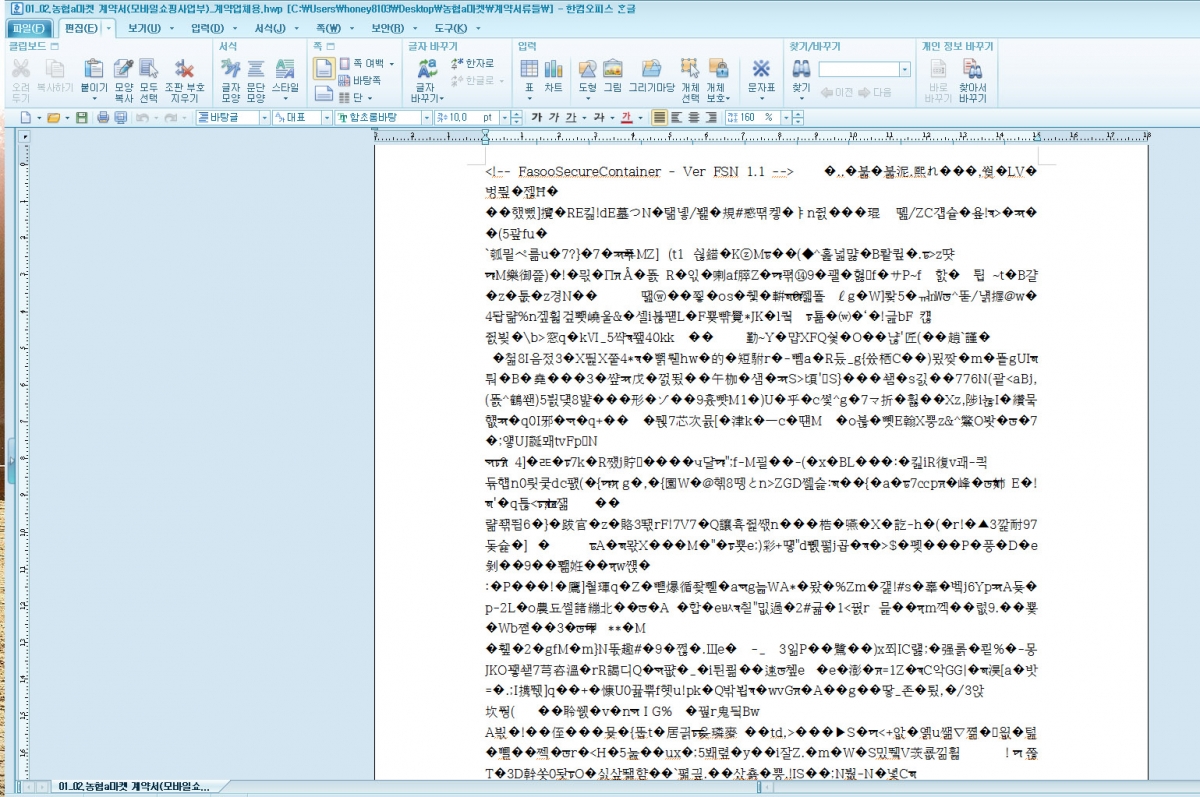Open the 보안(R) menu

tap(387, 28)
